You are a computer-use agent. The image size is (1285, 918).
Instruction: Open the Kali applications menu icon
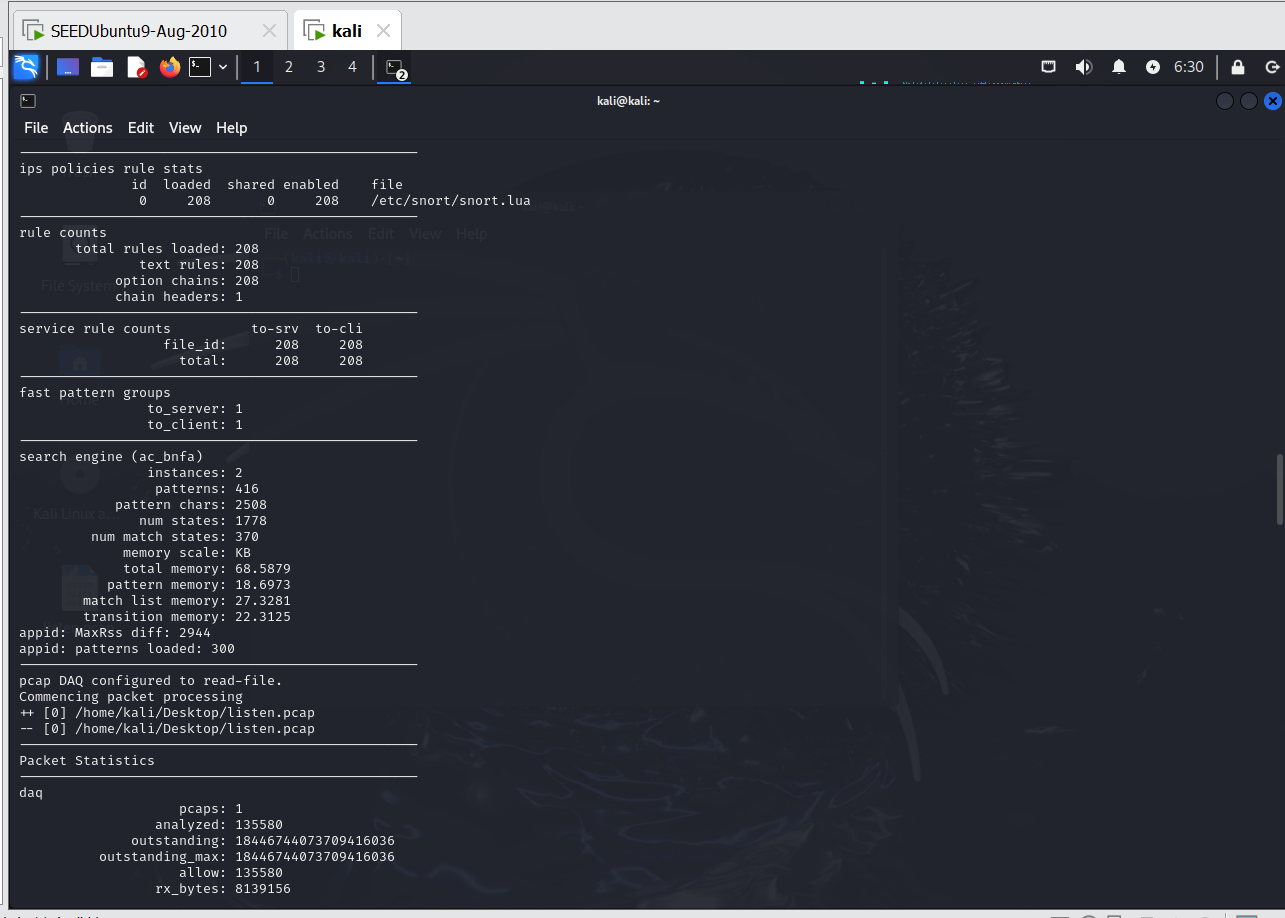(26, 67)
